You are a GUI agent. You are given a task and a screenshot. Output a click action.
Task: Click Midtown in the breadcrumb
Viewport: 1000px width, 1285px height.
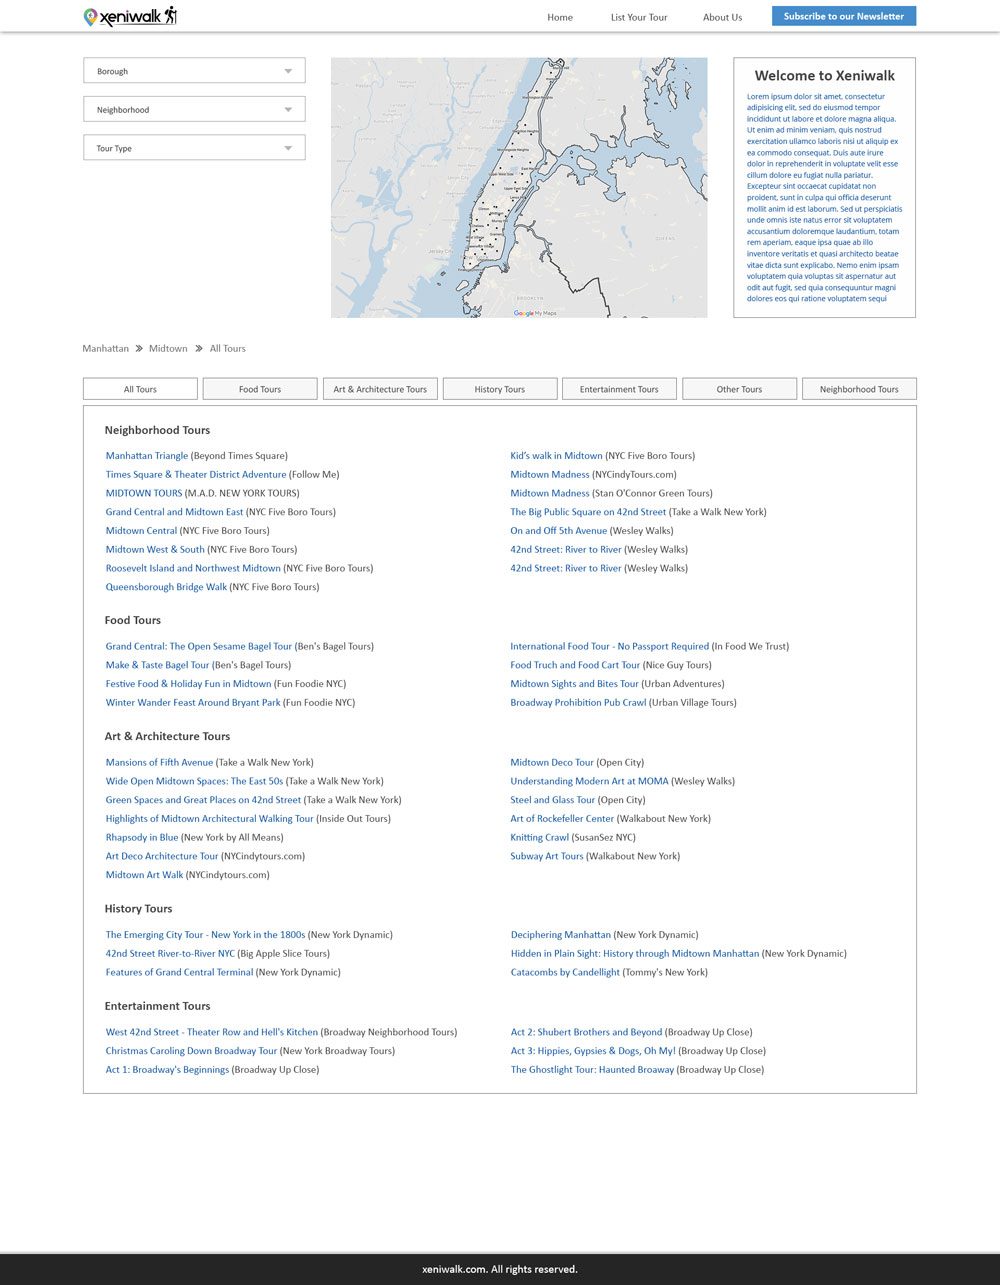click(x=168, y=348)
